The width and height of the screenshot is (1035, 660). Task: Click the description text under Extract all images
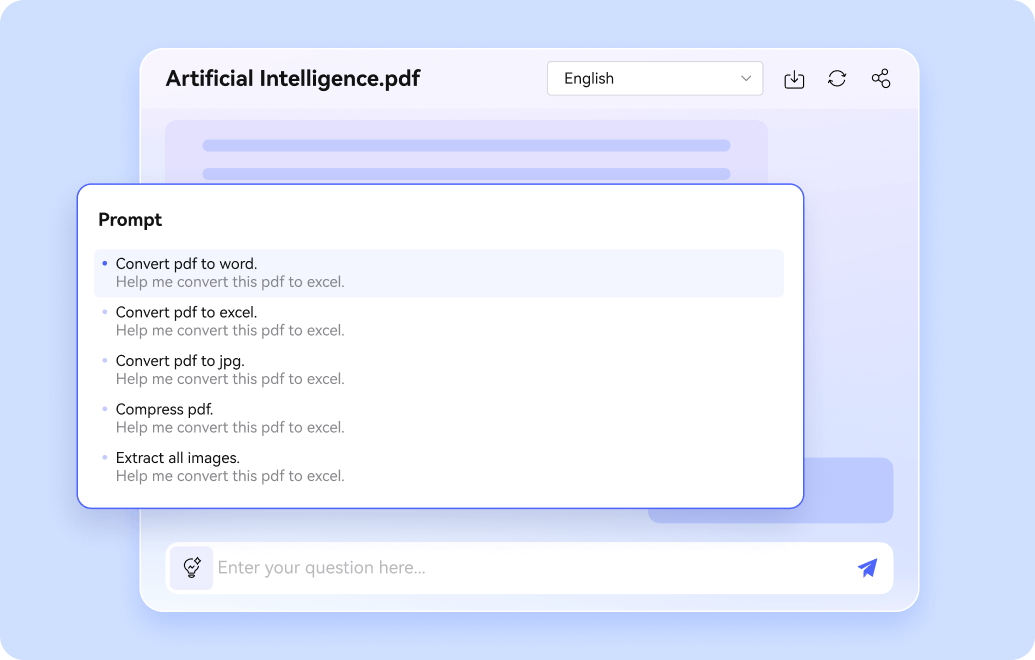[x=230, y=476]
